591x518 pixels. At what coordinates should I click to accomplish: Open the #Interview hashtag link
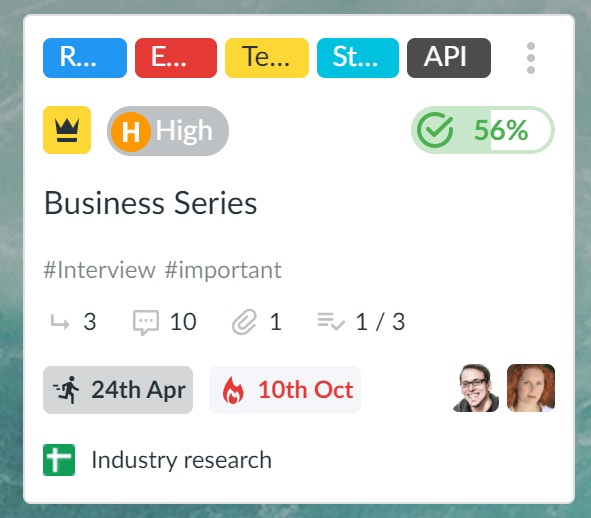[100, 270]
